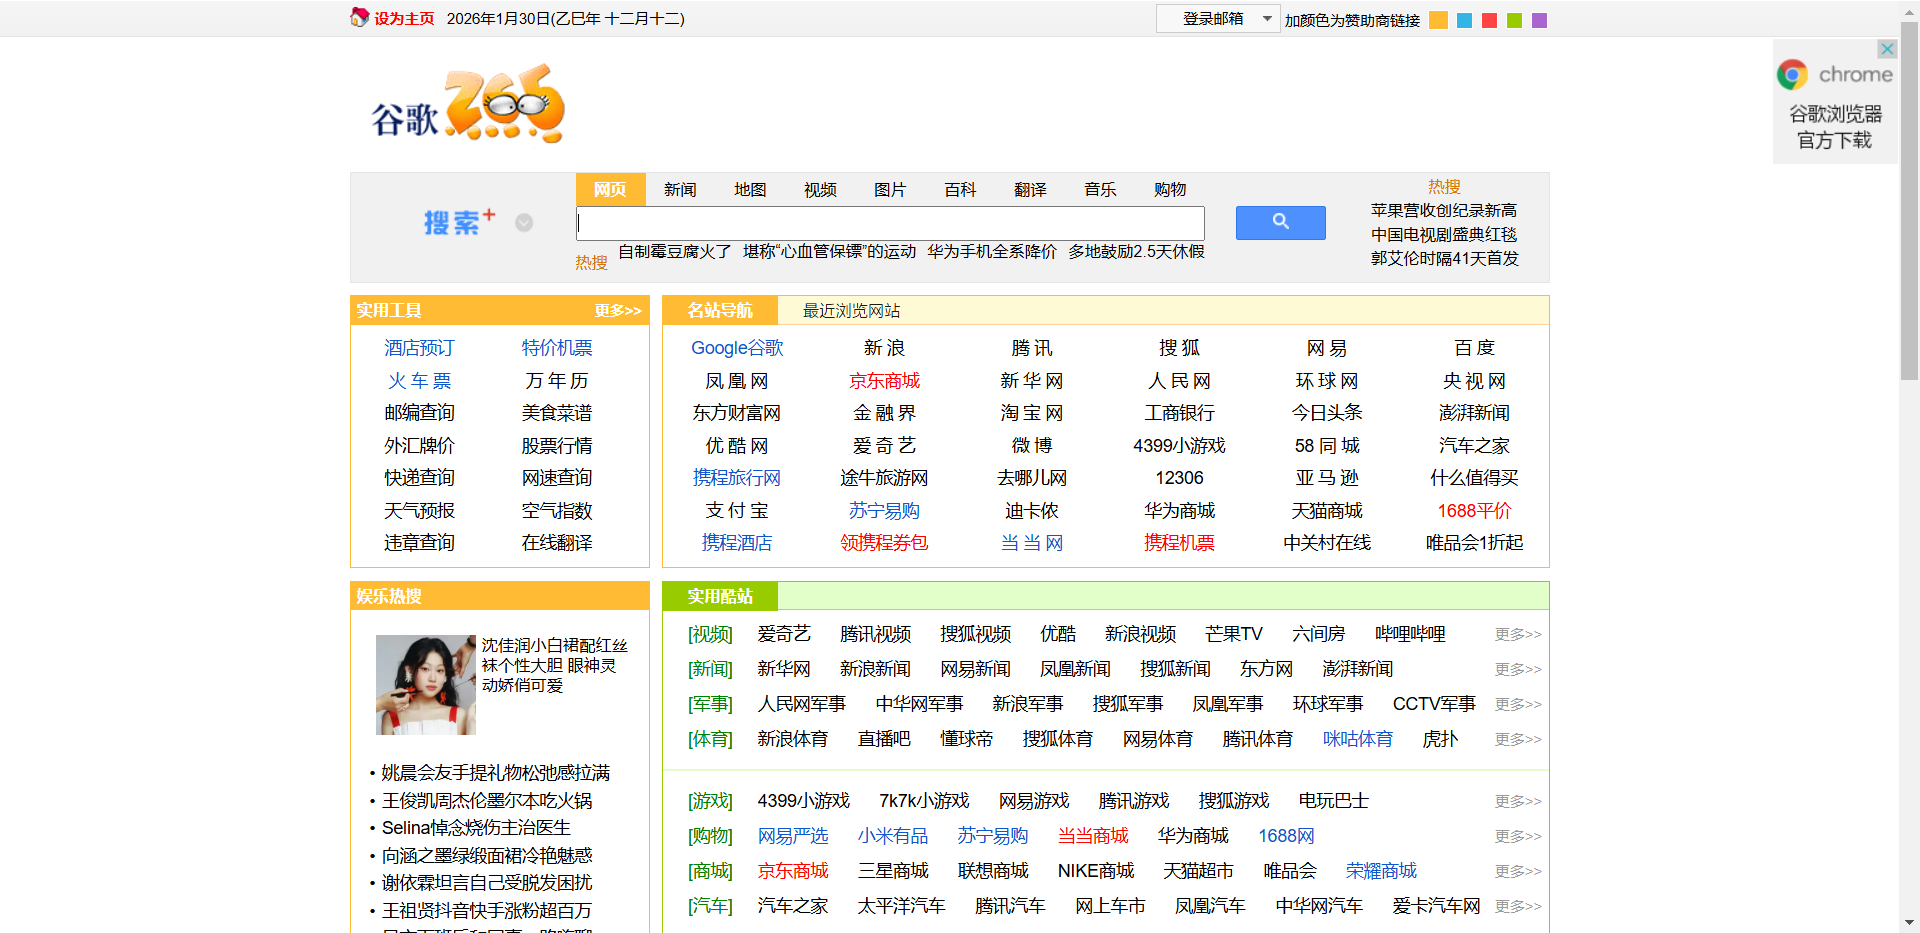Click the Chrome logo in the download ad
Screen dimensions: 1920x933
[x=1791, y=73]
